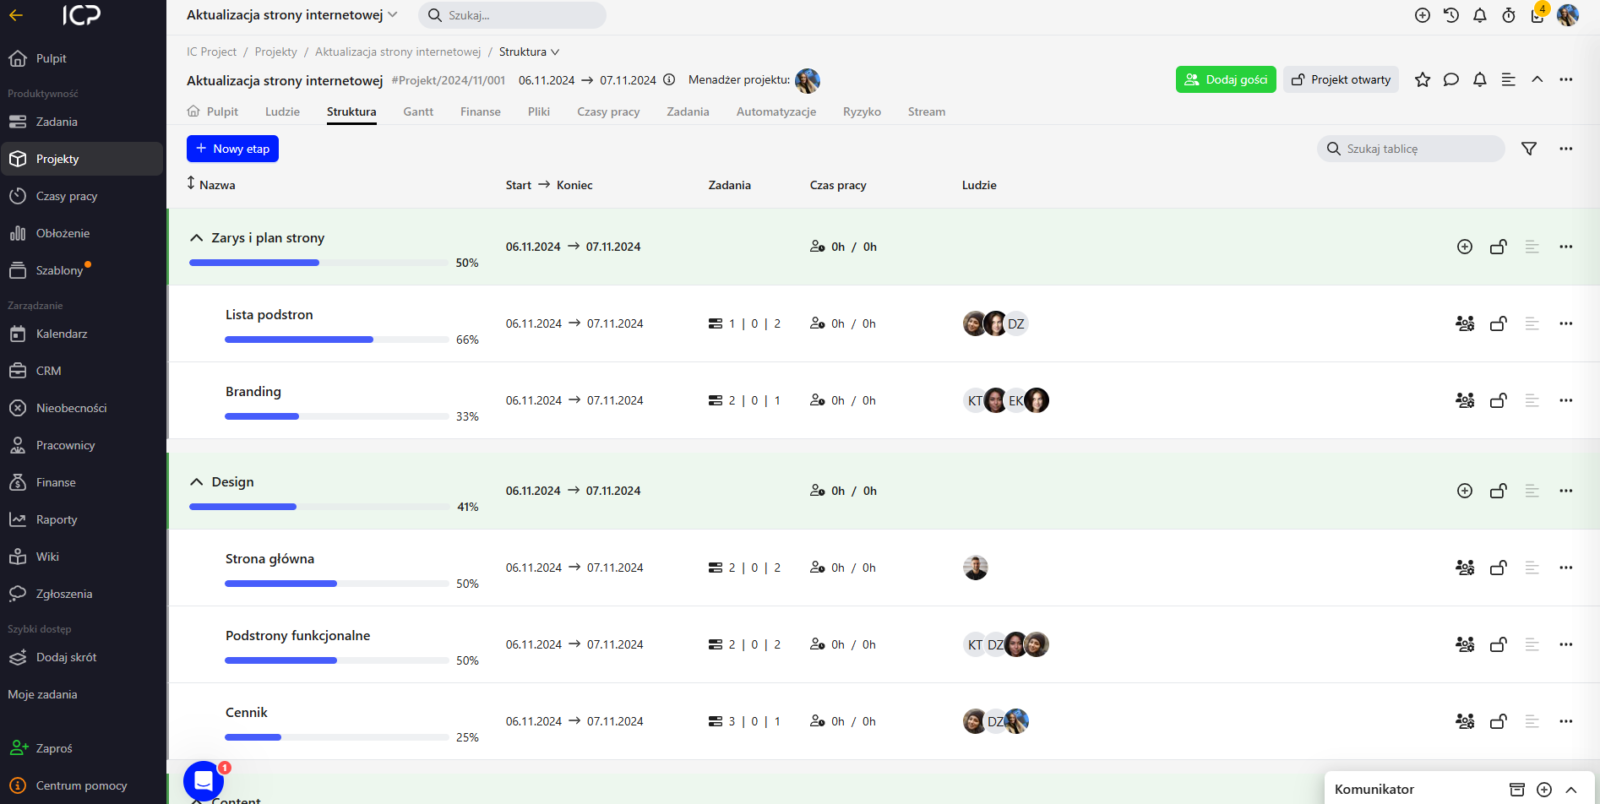Toggle lock on Lista podstron row
Image resolution: width=1600 pixels, height=804 pixels.
pyautogui.click(x=1498, y=324)
